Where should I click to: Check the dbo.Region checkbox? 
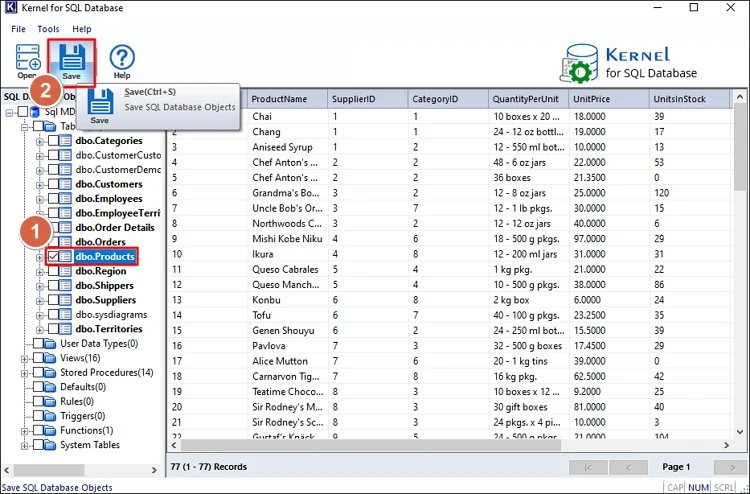click(54, 271)
